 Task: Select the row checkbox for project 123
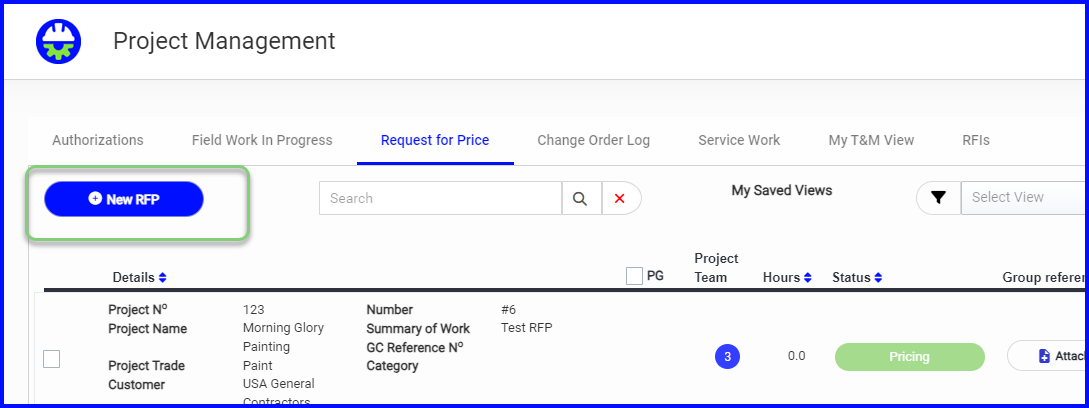coord(51,359)
